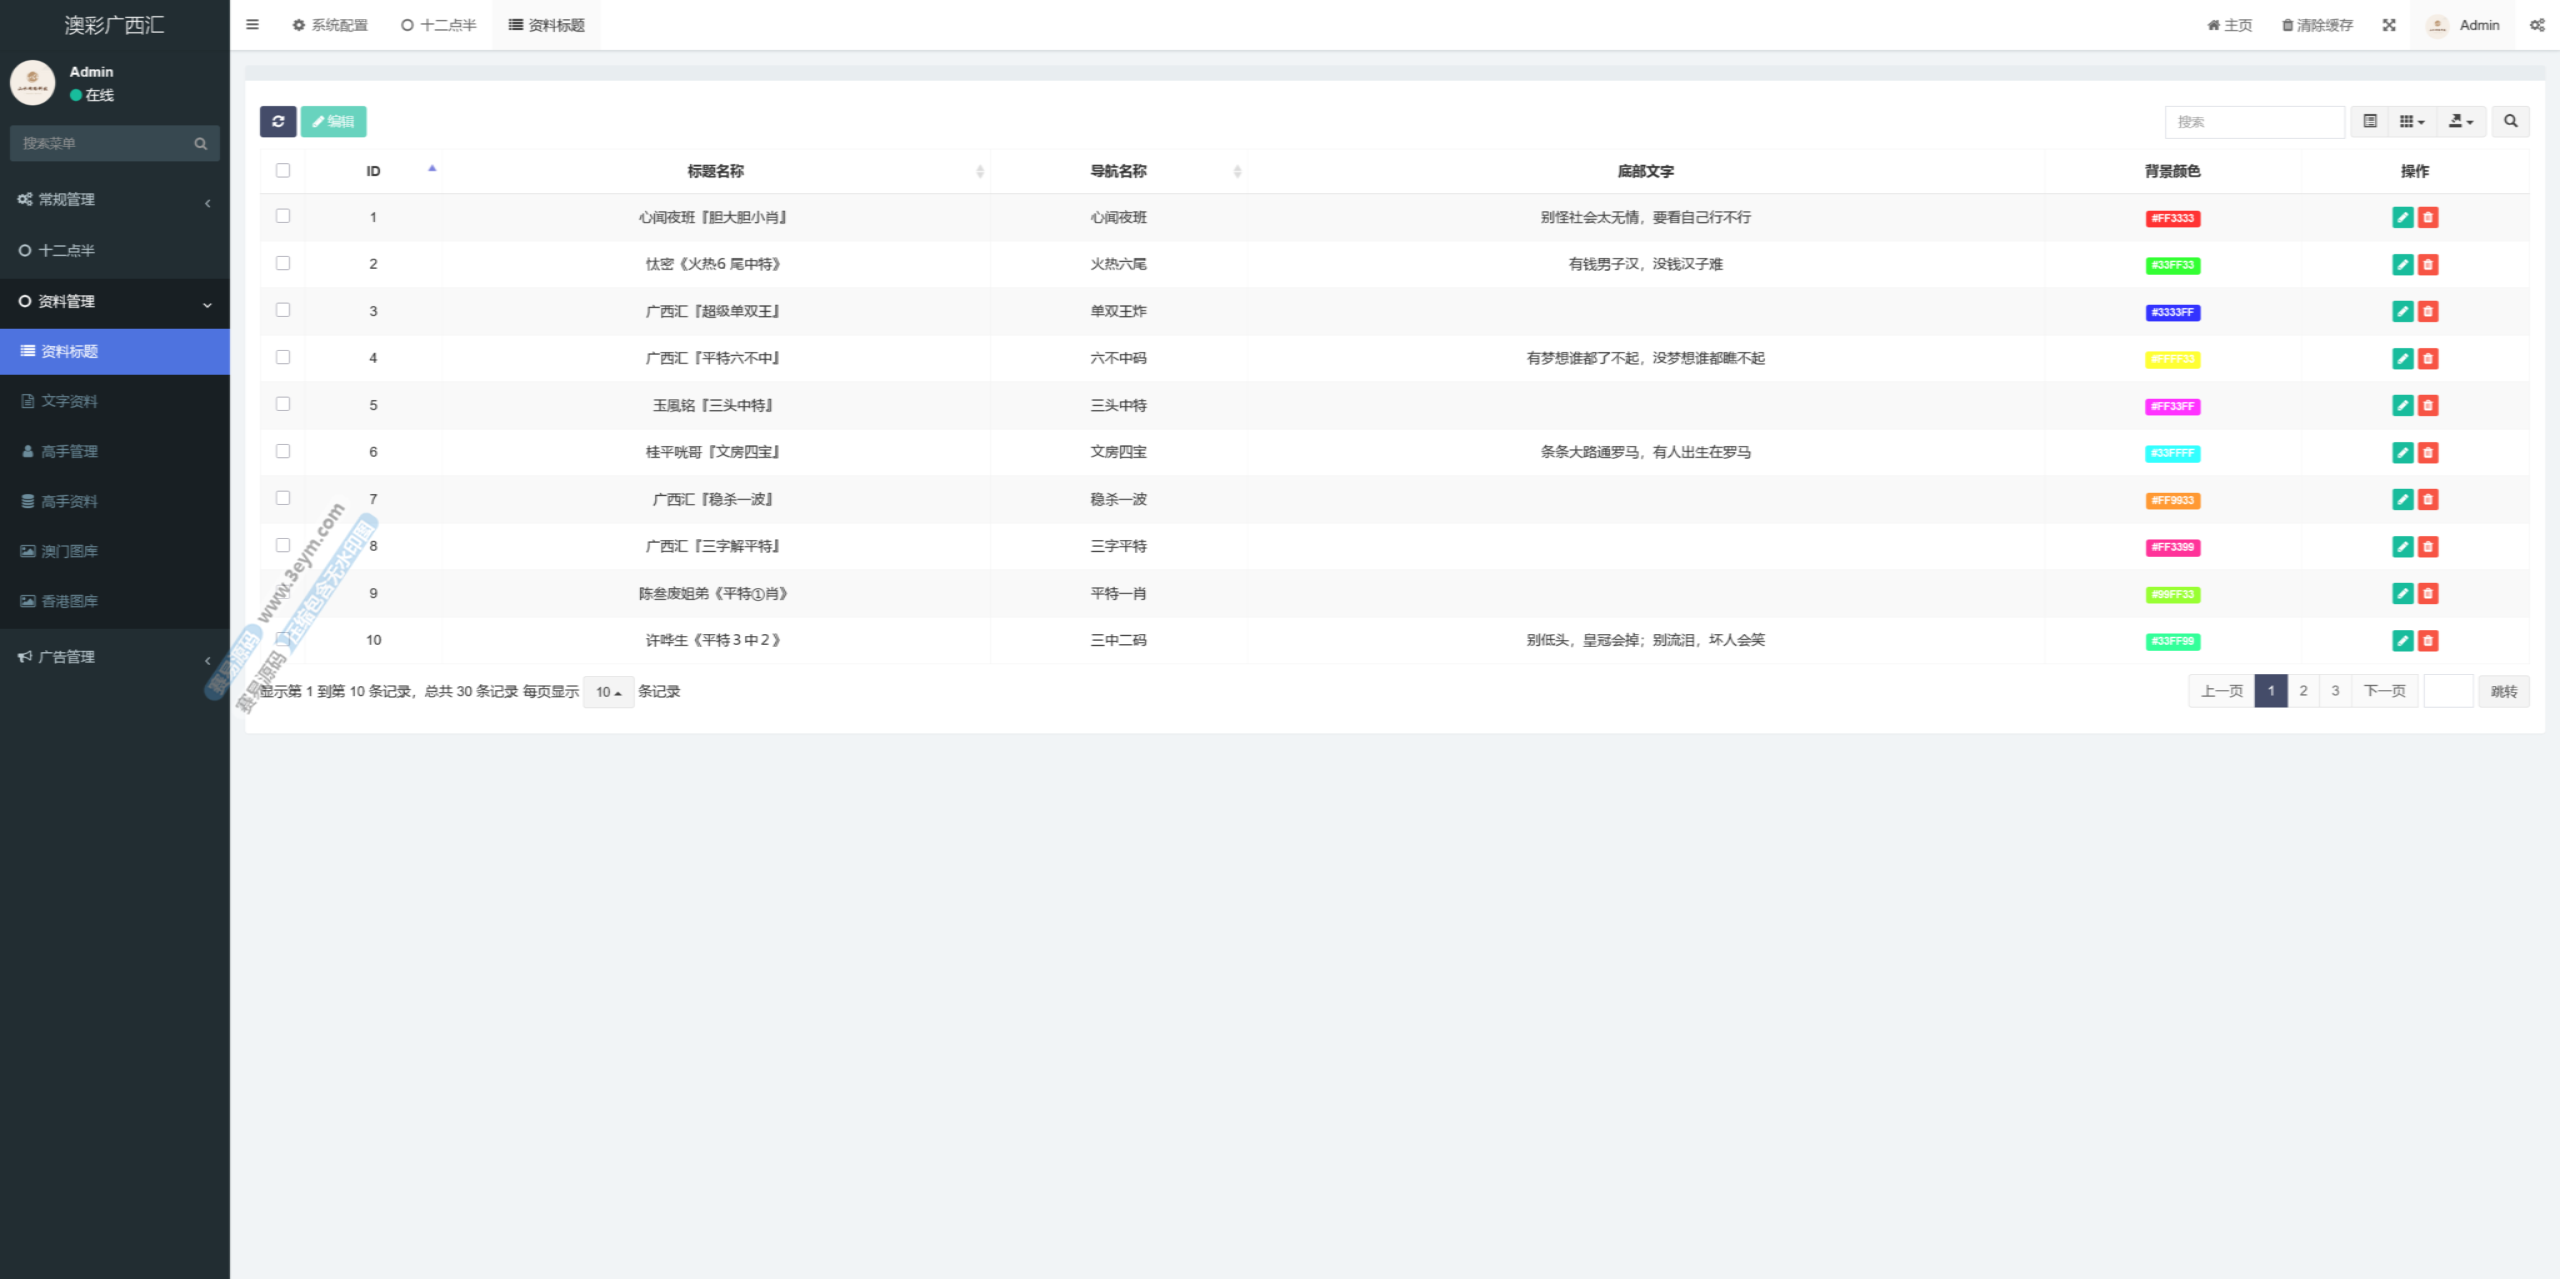Click the #3333FF blue color badge
Viewport: 2560px width, 1279px height.
(x=2172, y=312)
